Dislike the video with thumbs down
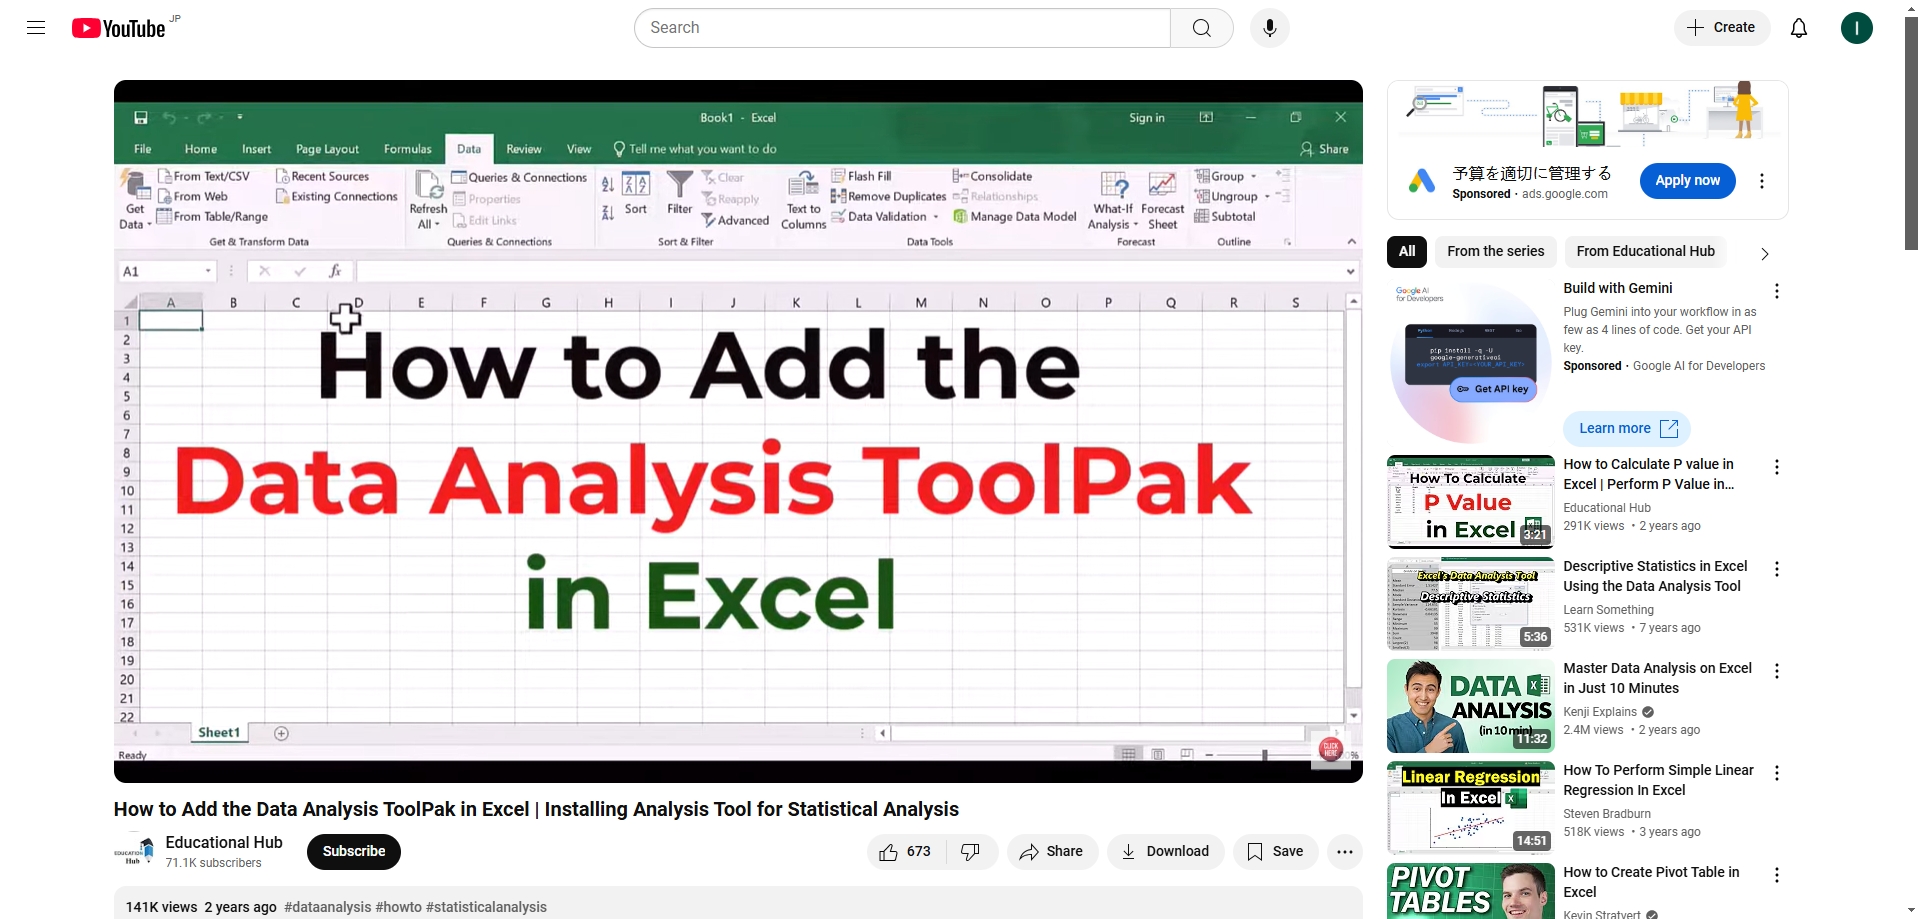Screen dimensions: 1920x919 [970, 852]
